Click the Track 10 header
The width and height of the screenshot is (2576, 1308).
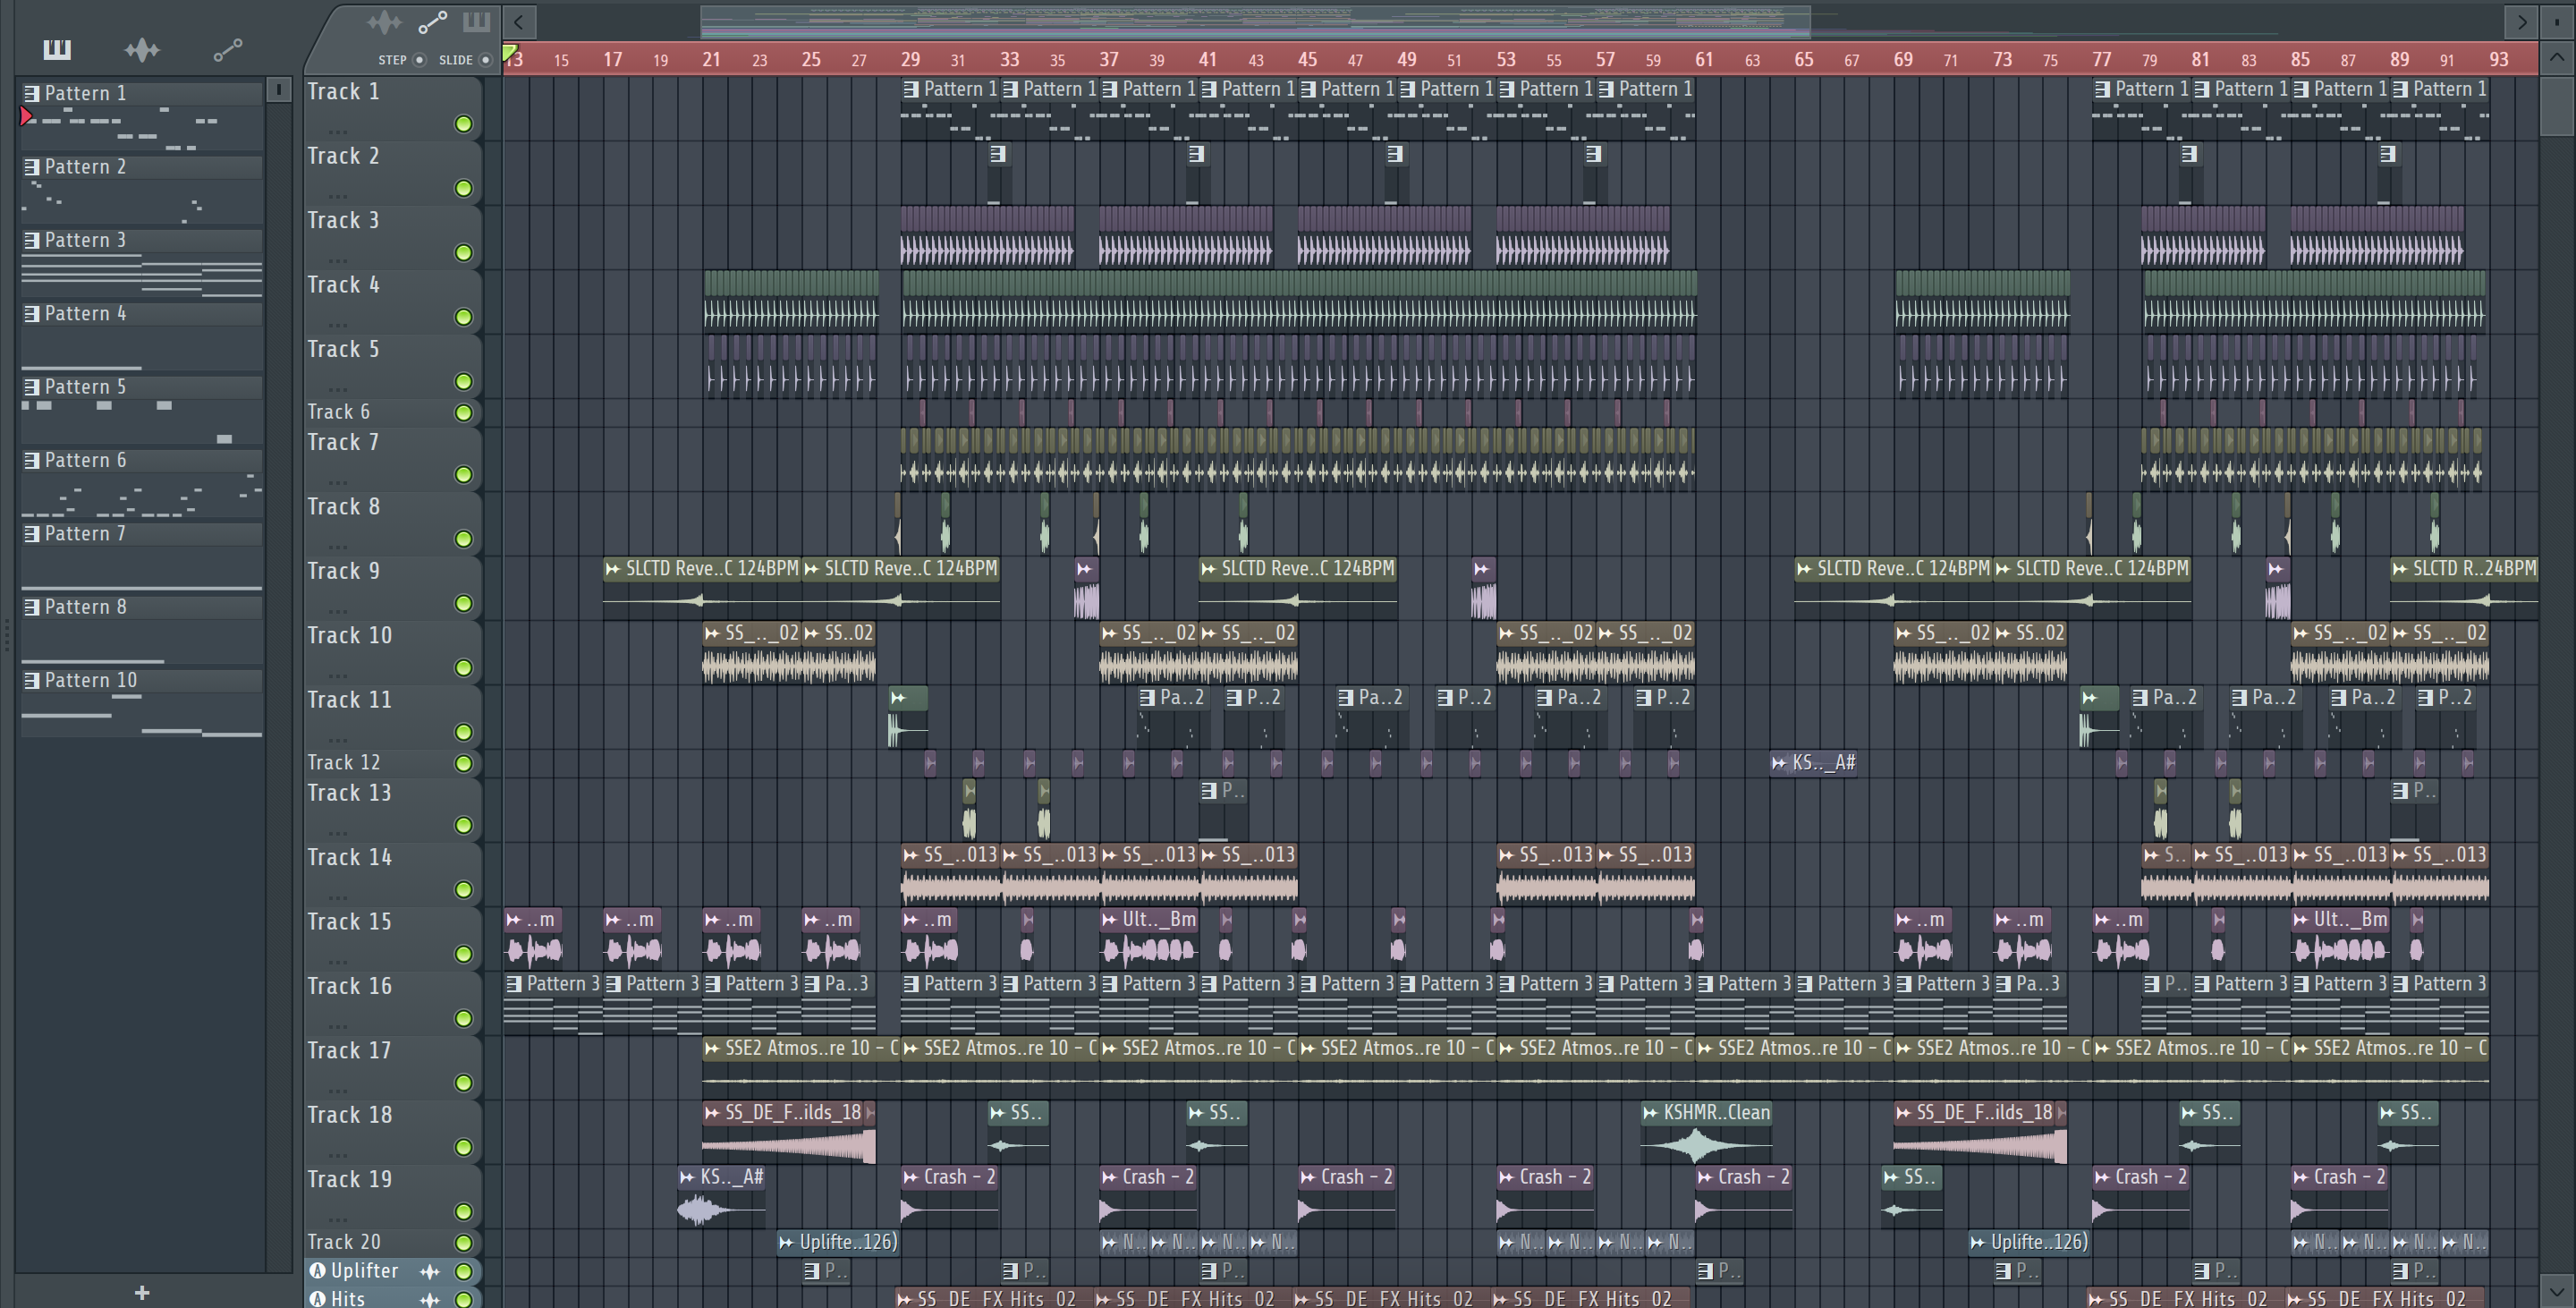click(x=392, y=651)
